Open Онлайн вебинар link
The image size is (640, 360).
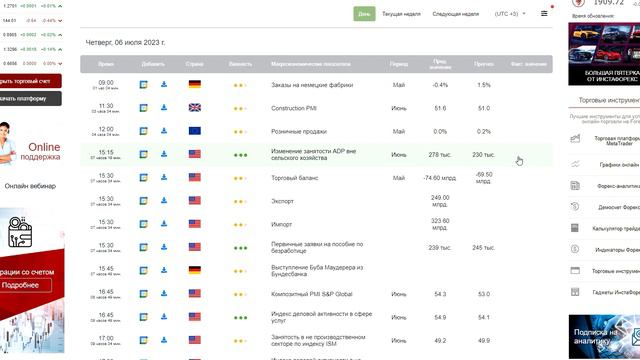30,186
